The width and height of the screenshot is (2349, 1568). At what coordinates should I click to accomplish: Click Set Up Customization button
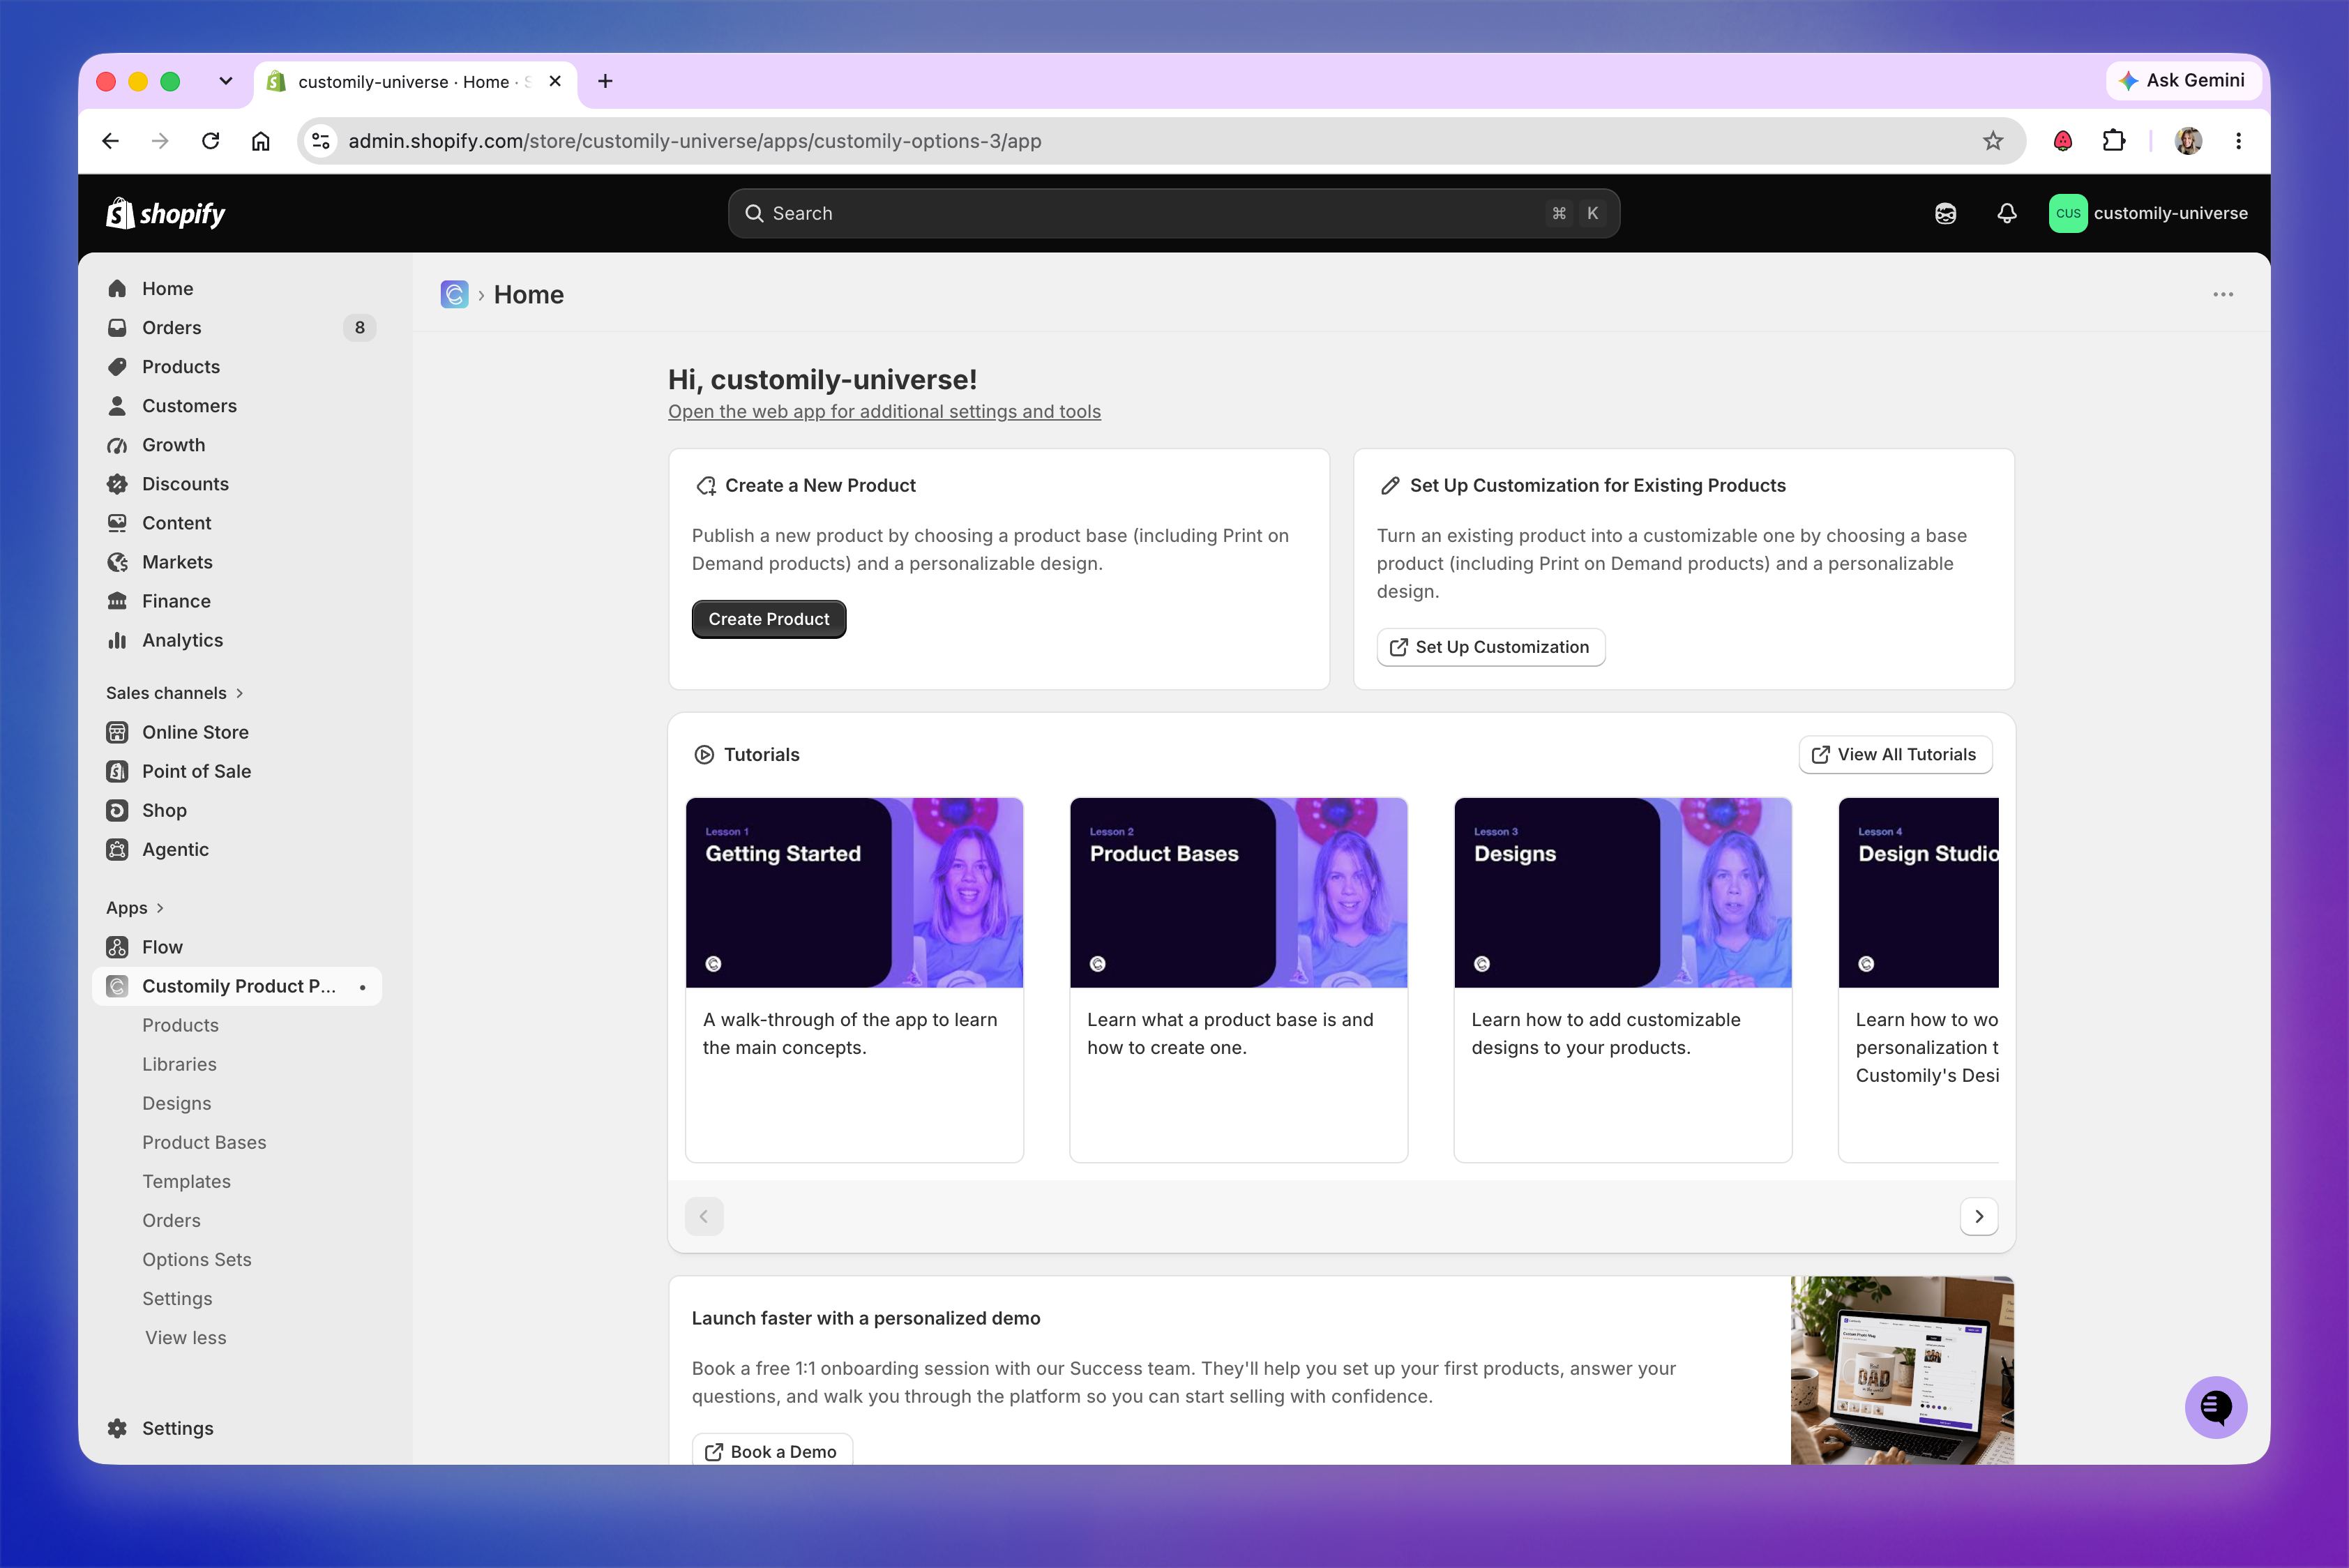(x=1491, y=647)
